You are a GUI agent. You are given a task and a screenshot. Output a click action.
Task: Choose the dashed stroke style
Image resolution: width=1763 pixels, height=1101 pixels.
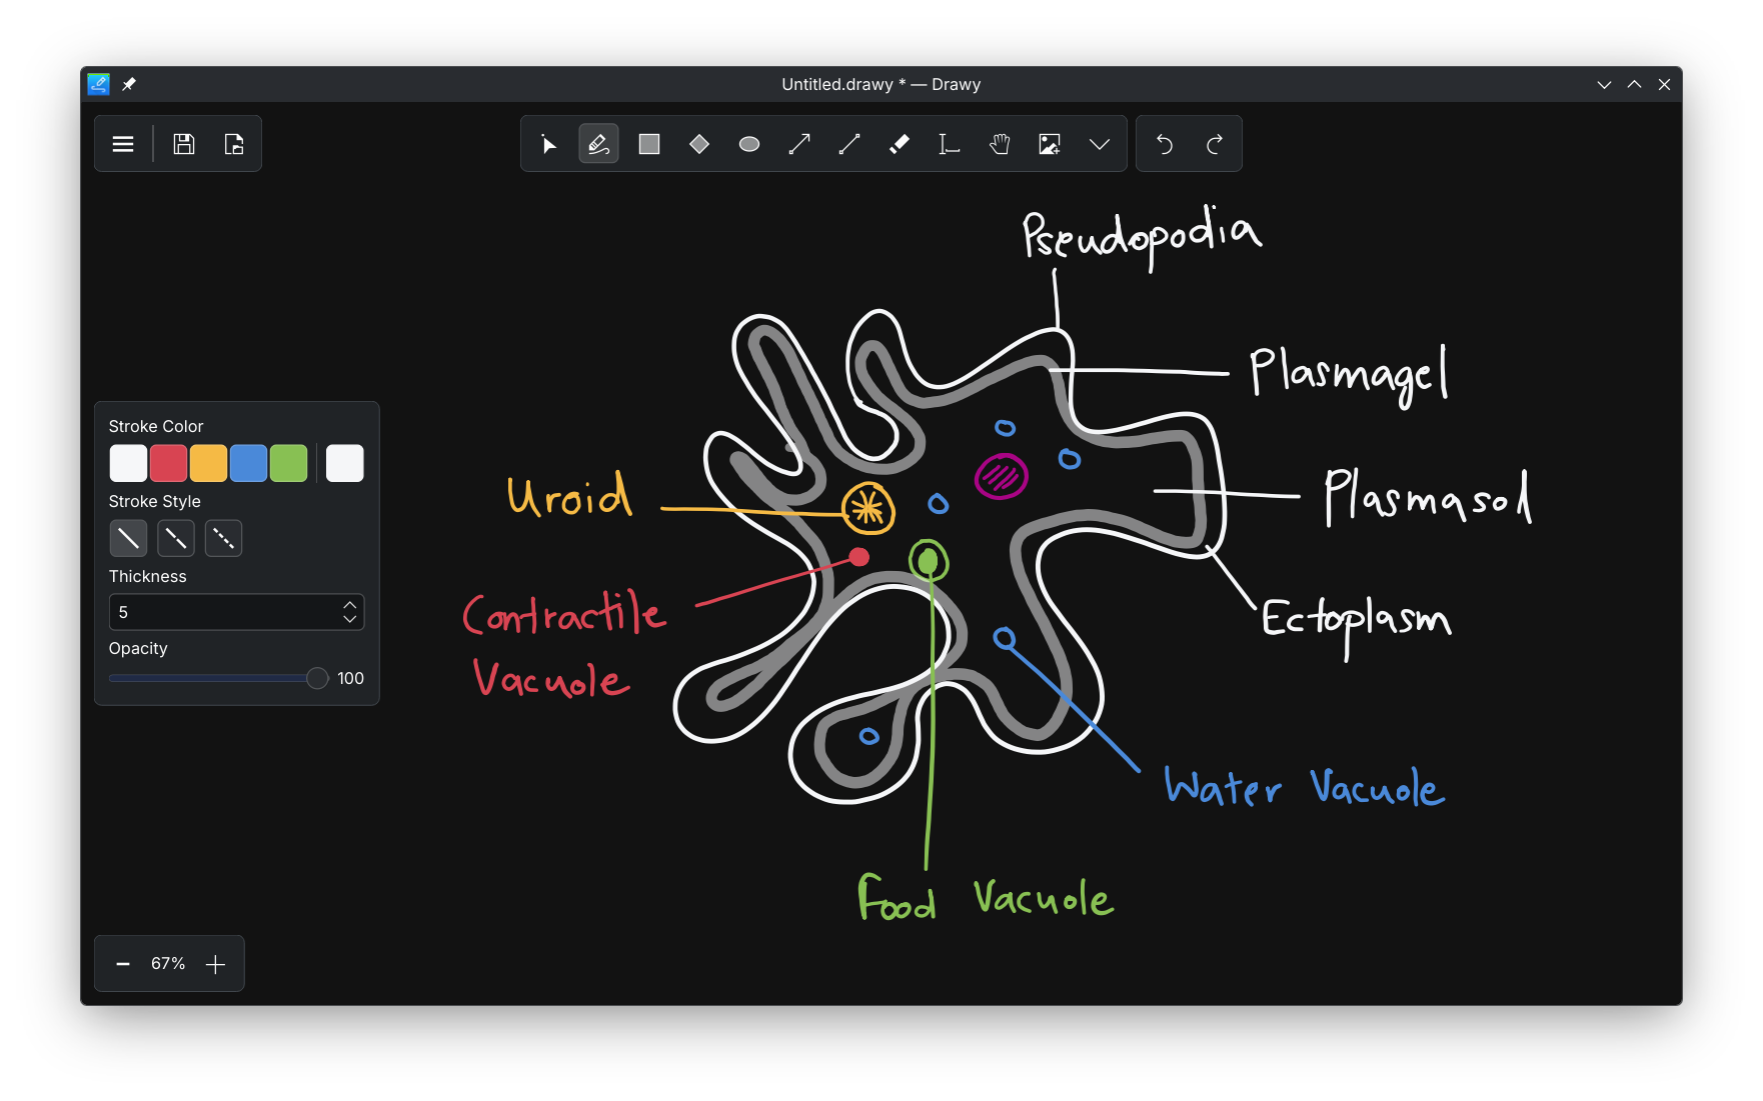coord(176,538)
